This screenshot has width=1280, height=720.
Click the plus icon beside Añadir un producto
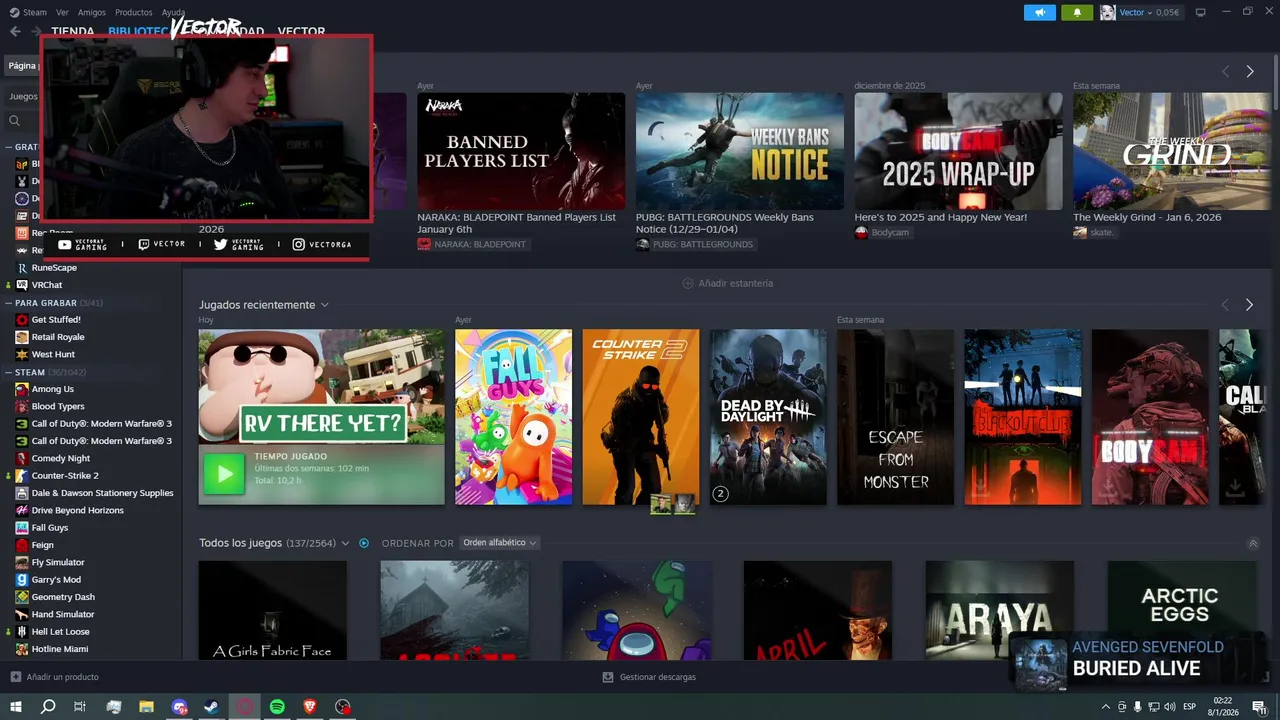[15, 677]
